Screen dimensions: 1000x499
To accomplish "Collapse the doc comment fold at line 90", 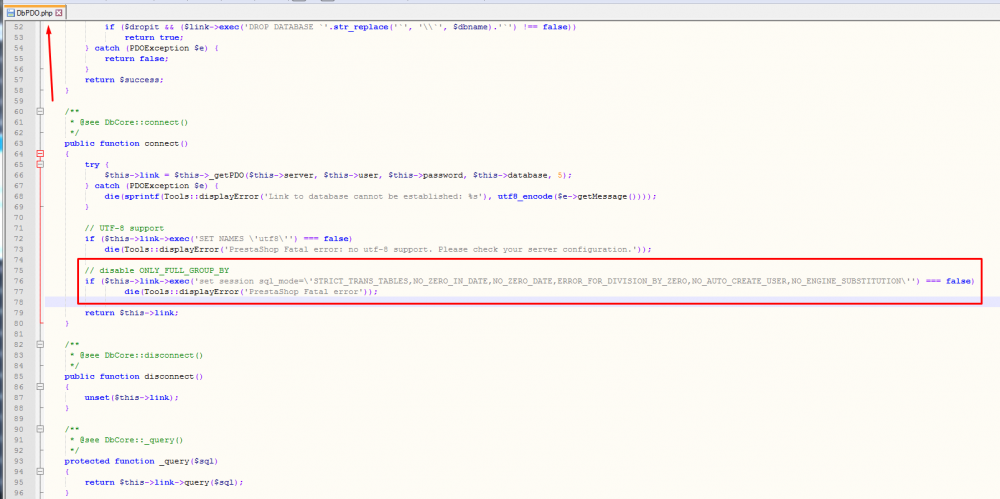I will pos(41,429).
